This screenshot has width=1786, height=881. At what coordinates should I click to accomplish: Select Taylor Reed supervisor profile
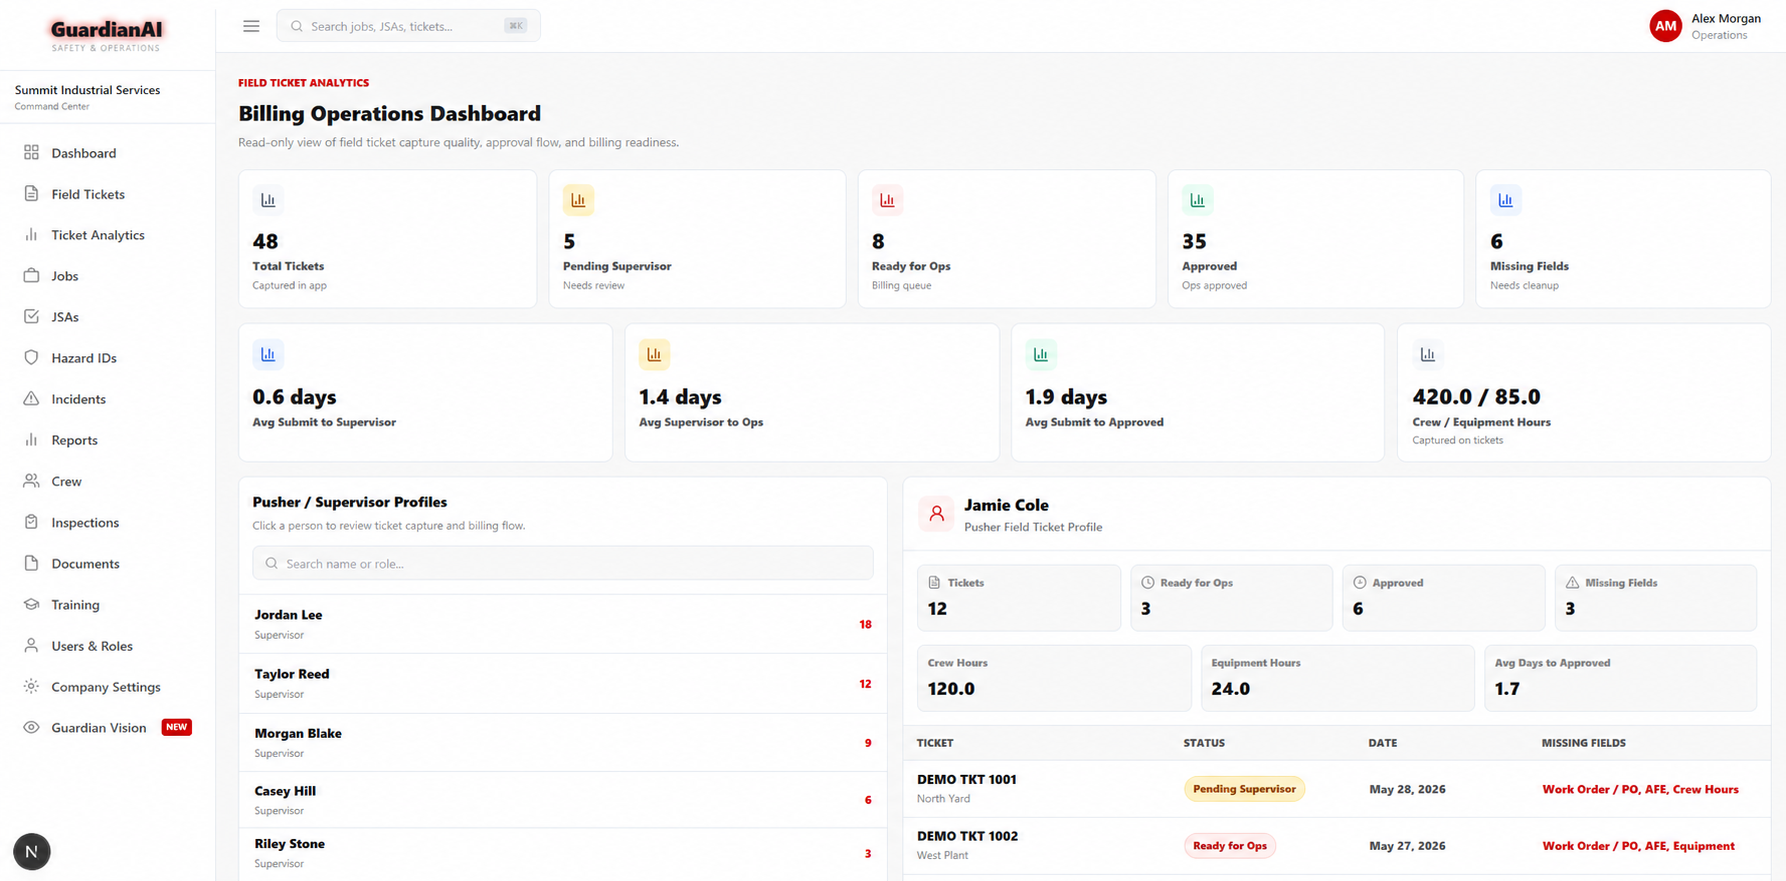(x=563, y=683)
